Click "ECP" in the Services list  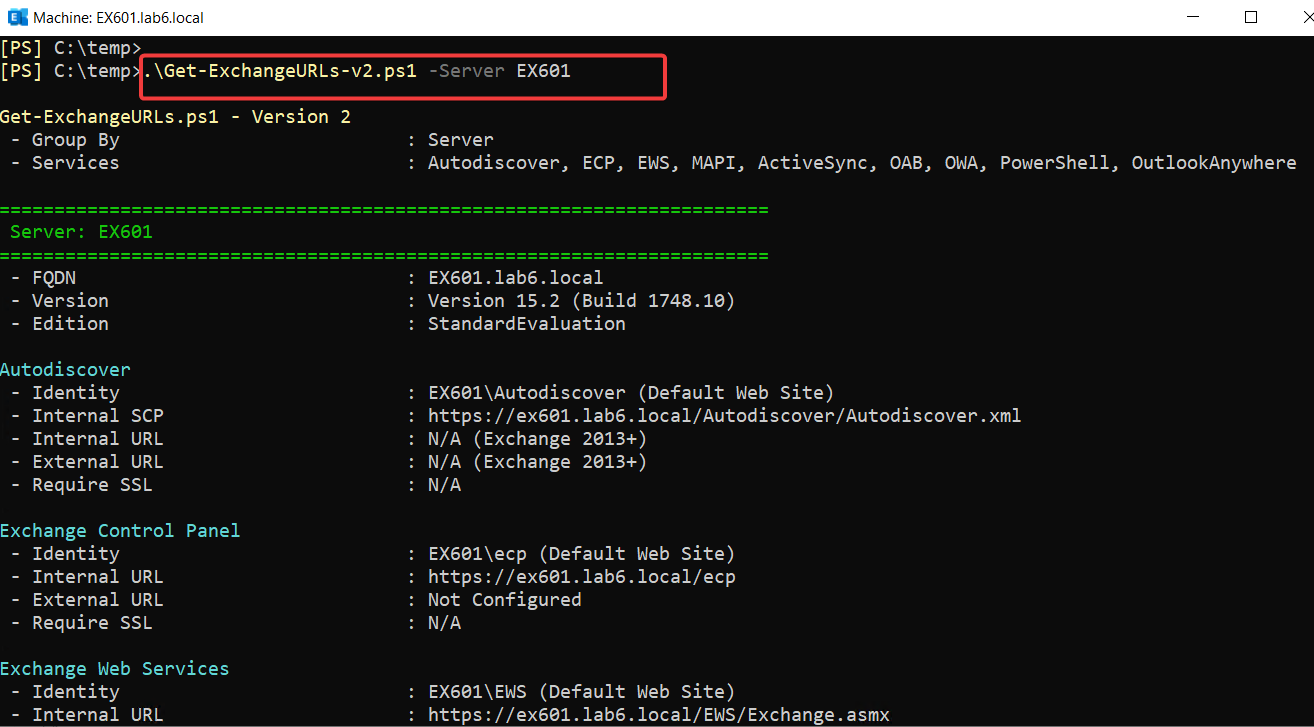pyautogui.click(x=599, y=163)
